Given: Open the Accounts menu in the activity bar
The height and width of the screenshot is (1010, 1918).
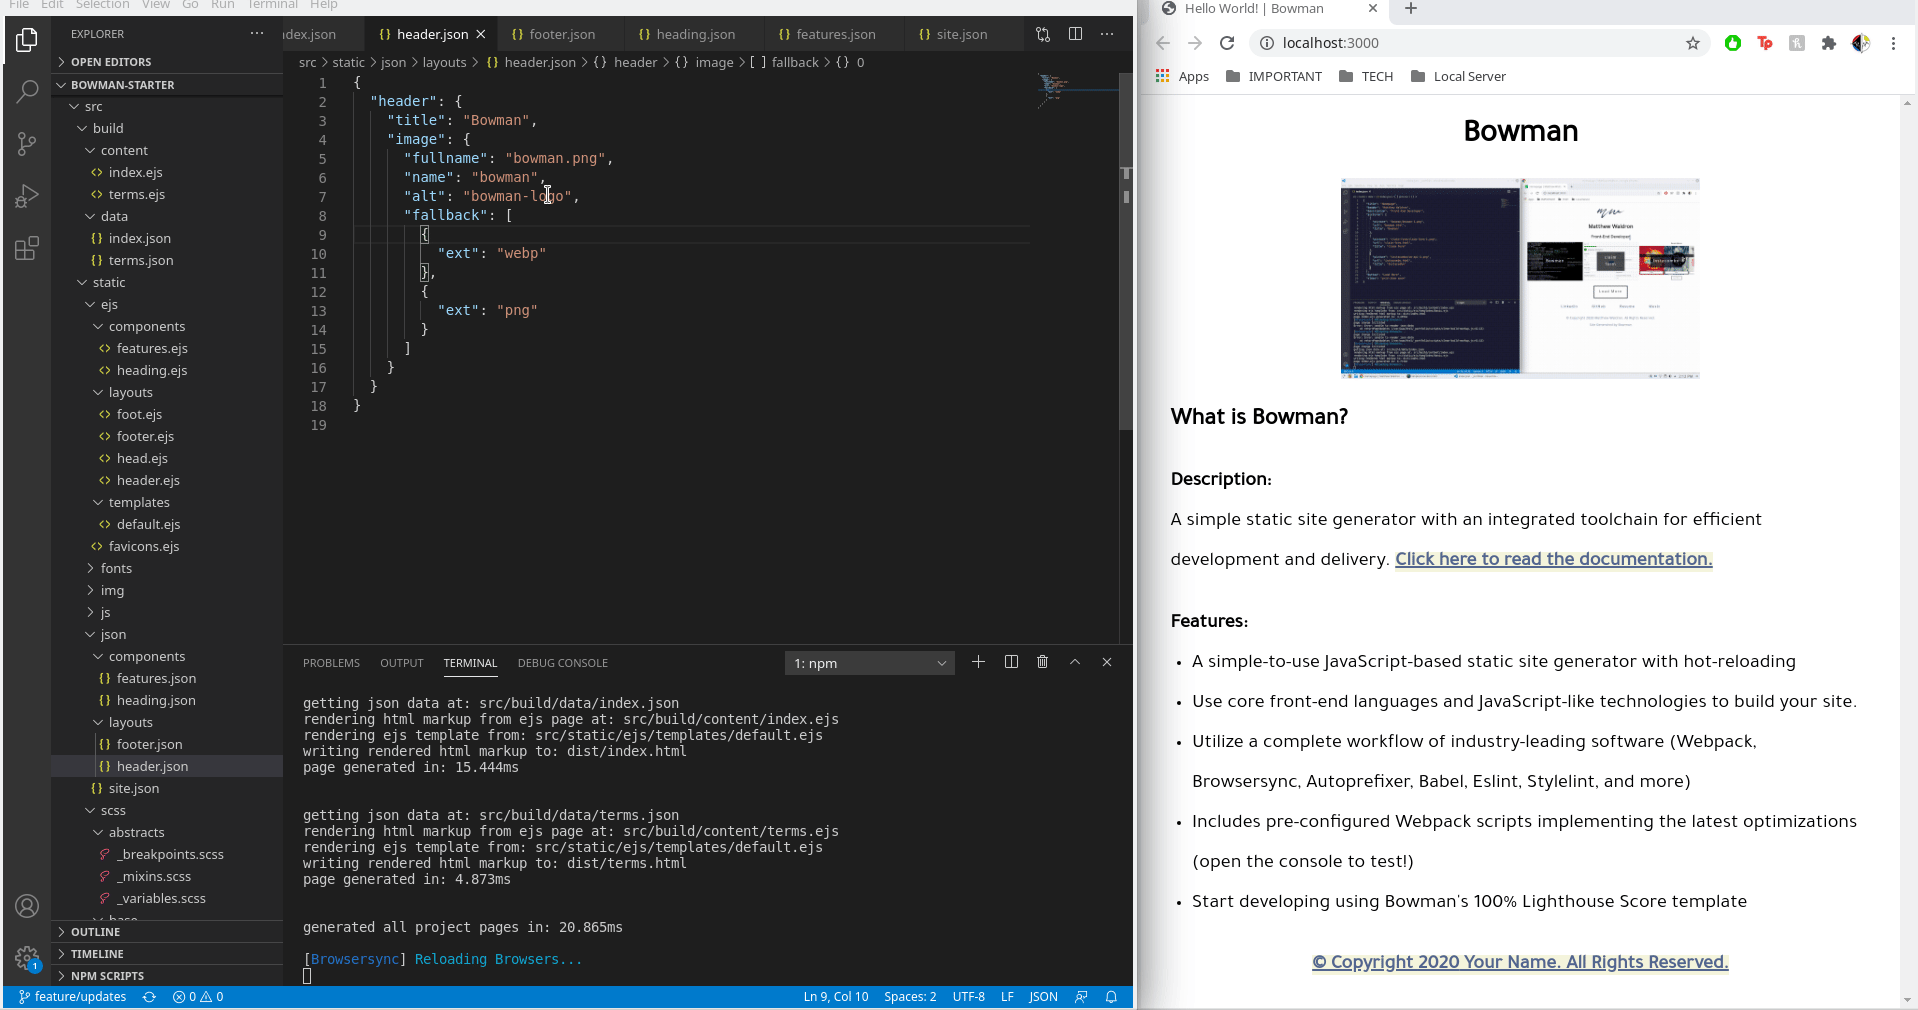Looking at the screenshot, I should [27, 906].
